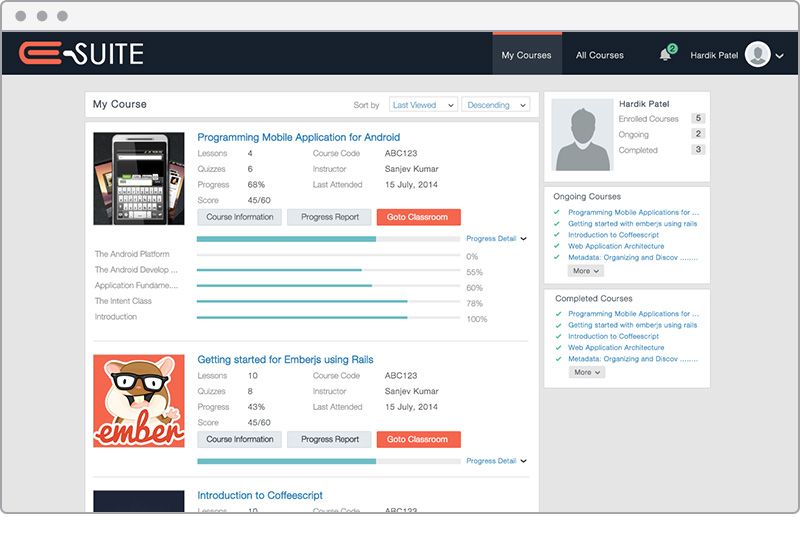Open Getting started with emberjs in Completed Courses
This screenshot has height=560, width=800.
coord(632,325)
